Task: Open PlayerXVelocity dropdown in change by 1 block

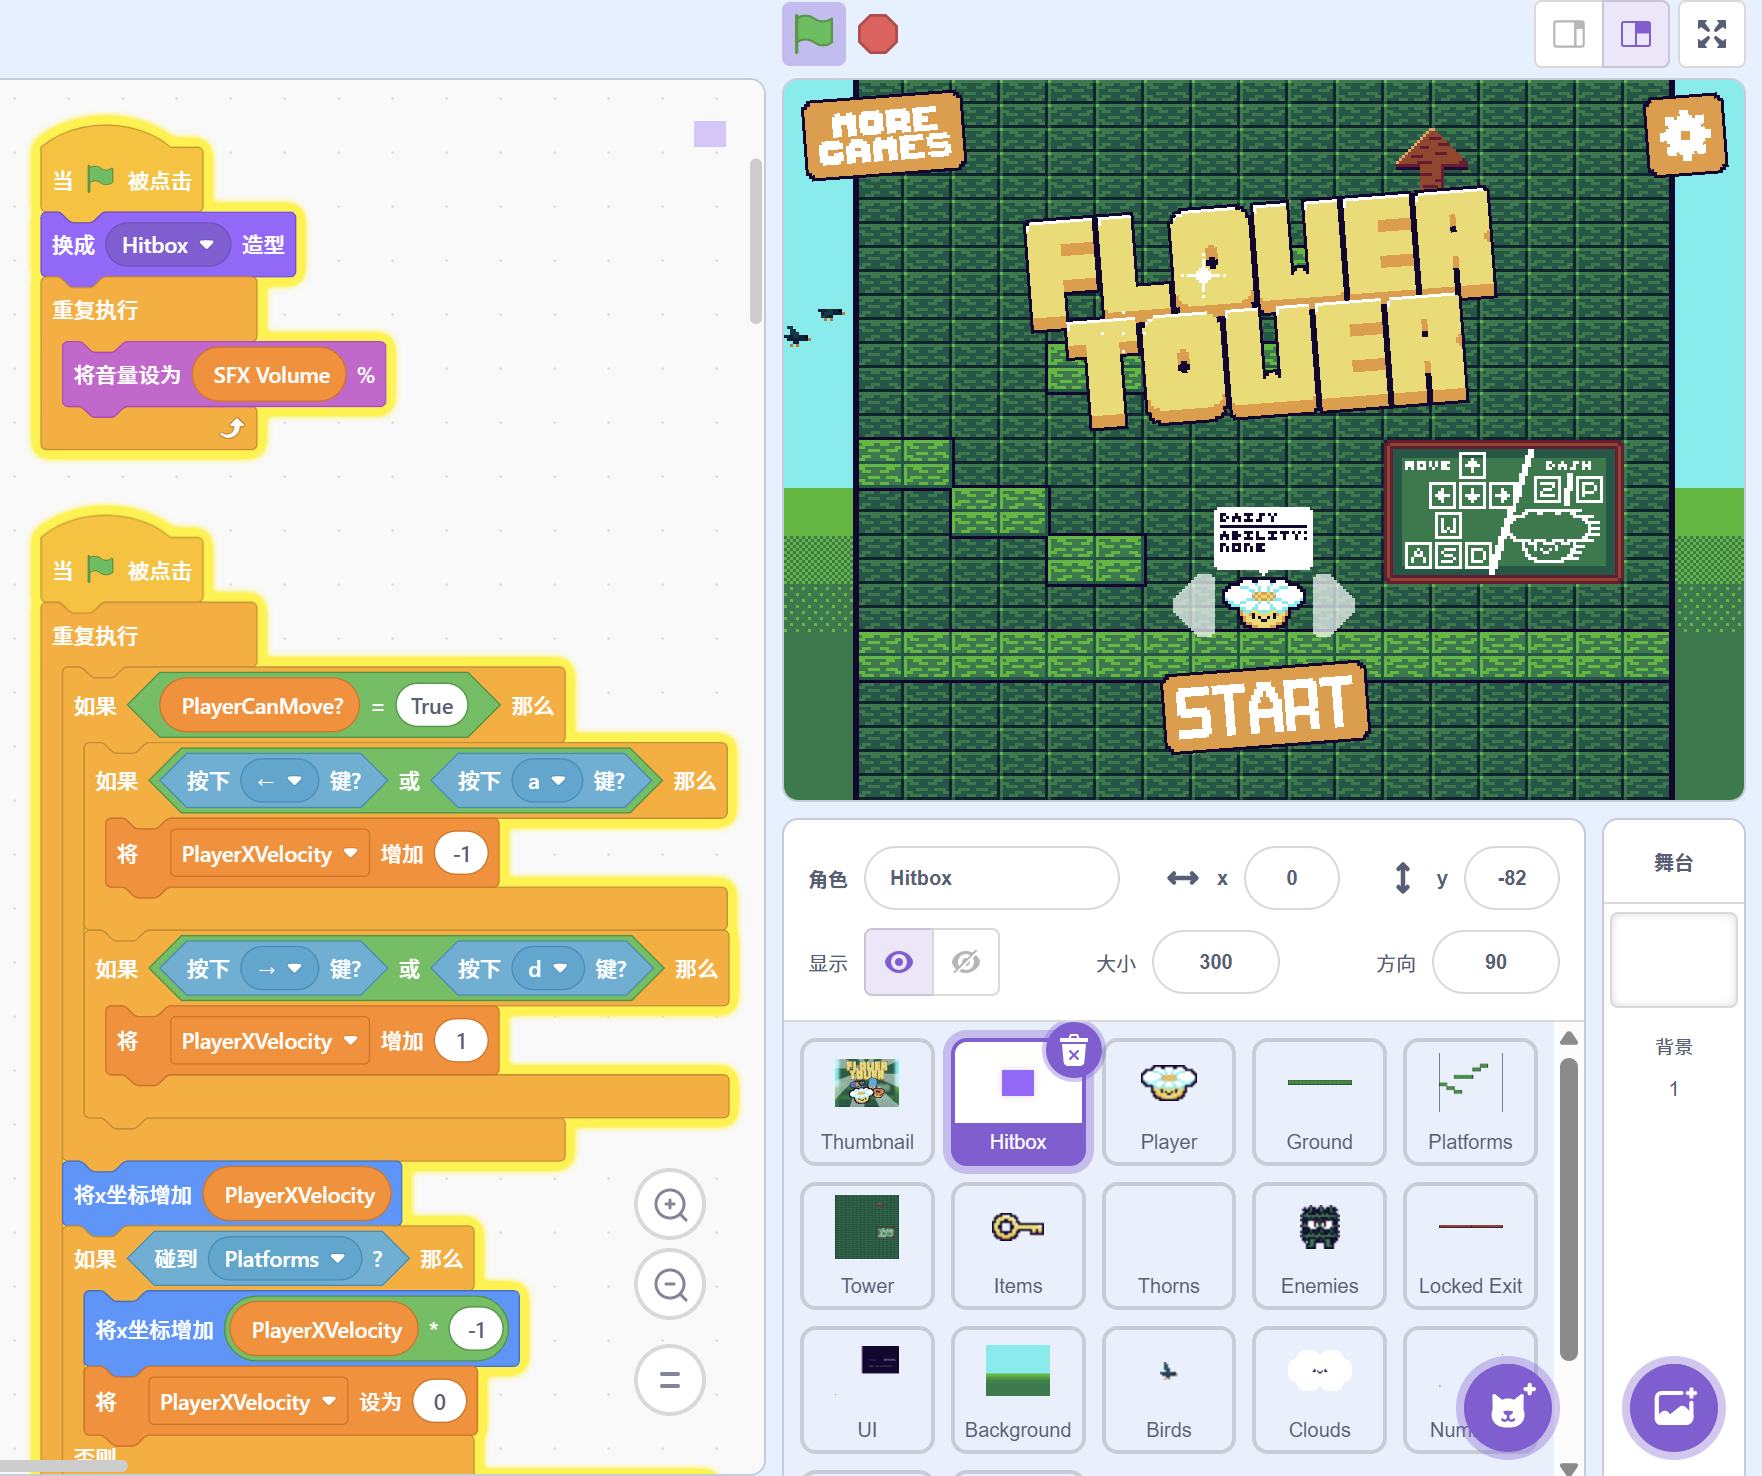Action: (x=269, y=1041)
